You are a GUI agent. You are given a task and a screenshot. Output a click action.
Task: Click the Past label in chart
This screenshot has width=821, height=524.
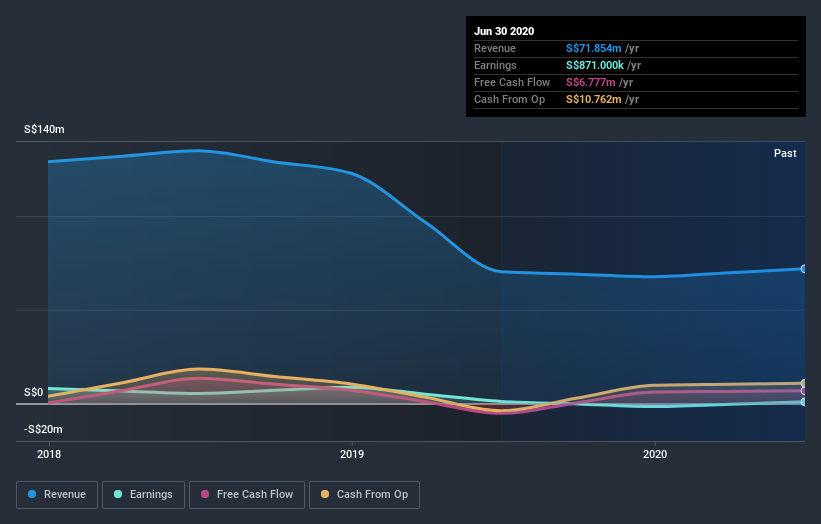(x=785, y=153)
